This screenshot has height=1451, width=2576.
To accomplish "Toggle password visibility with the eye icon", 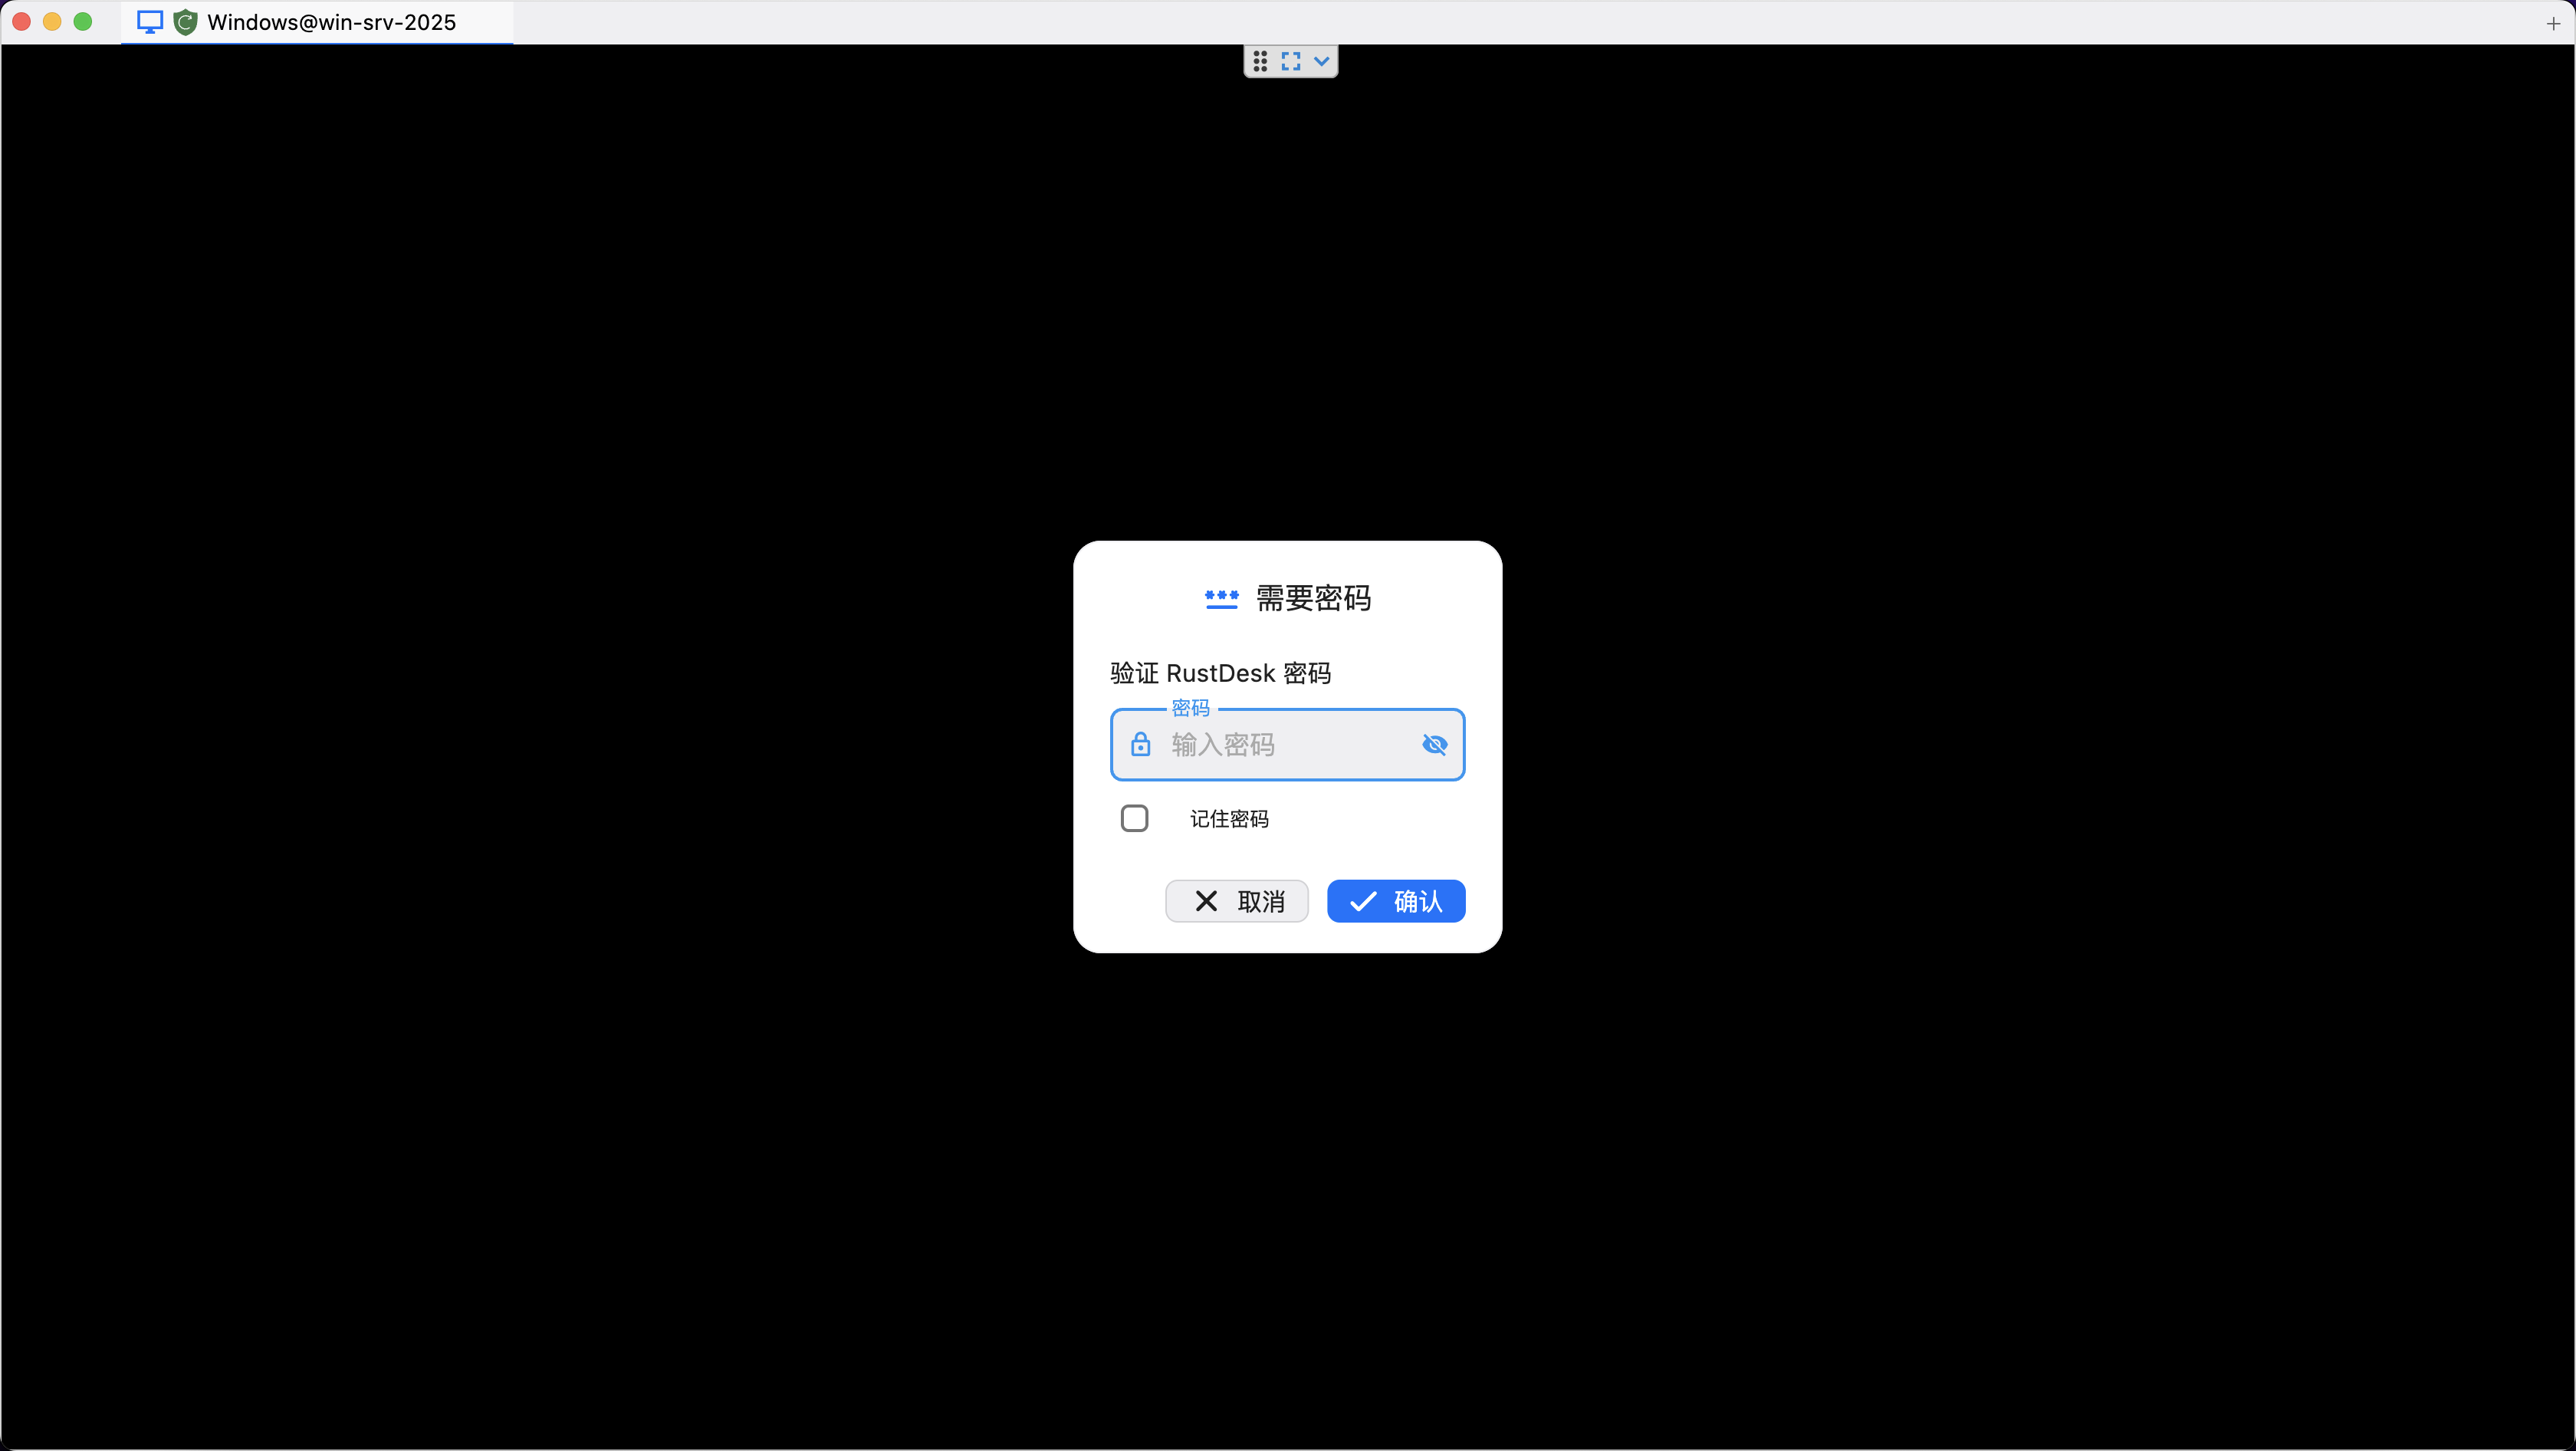I will [1434, 744].
